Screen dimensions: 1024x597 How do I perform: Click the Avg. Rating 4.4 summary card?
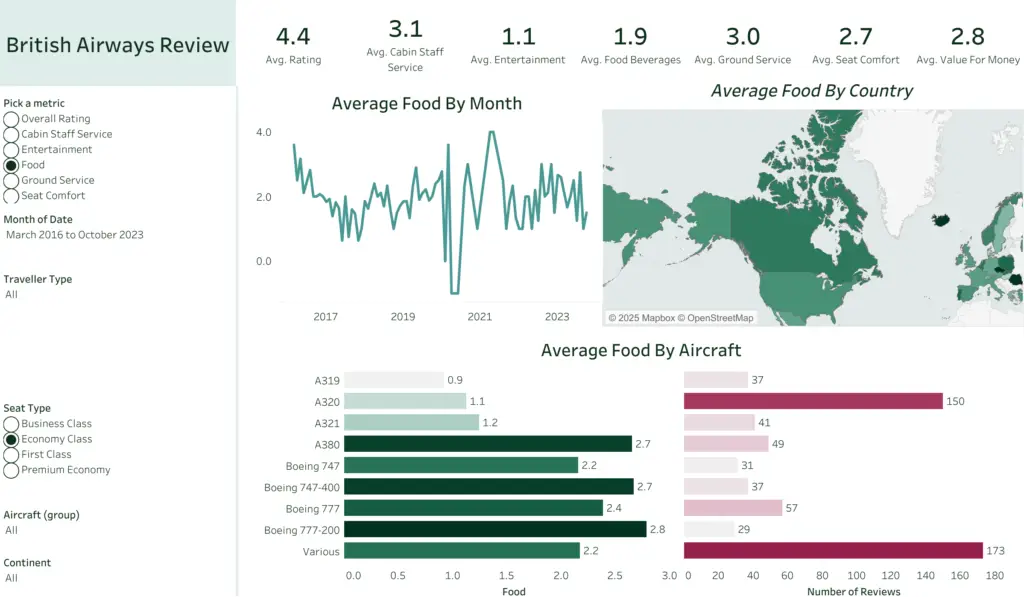[x=293, y=46]
